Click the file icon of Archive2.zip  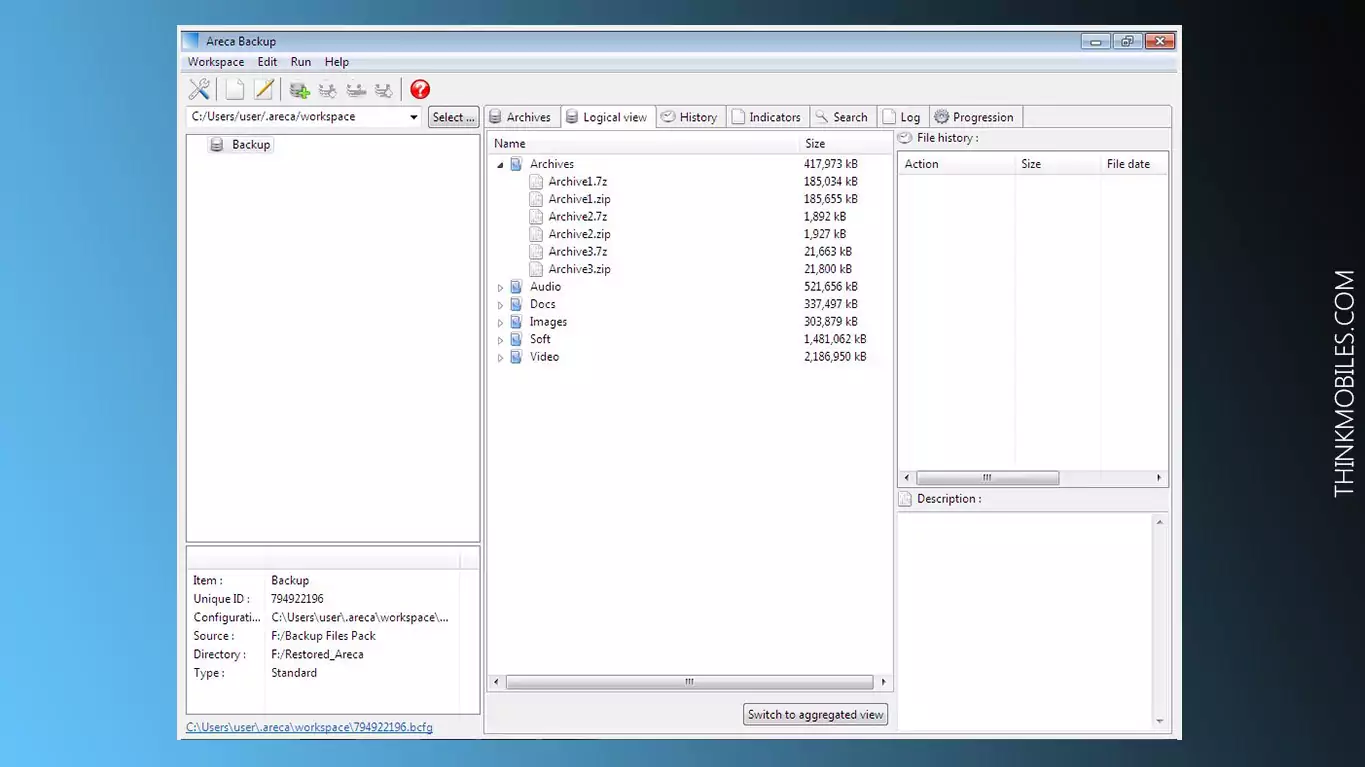(x=536, y=234)
